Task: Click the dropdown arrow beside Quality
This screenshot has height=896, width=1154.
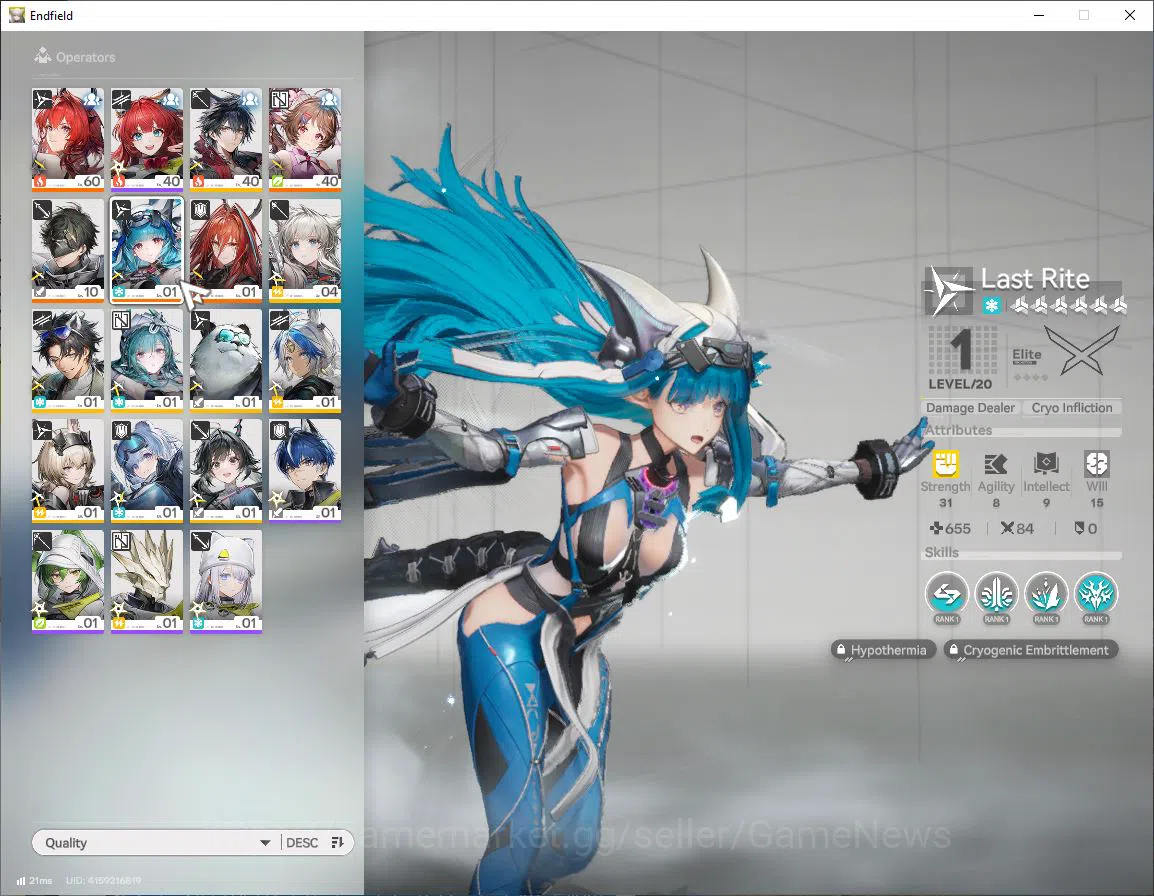Action: tap(265, 843)
